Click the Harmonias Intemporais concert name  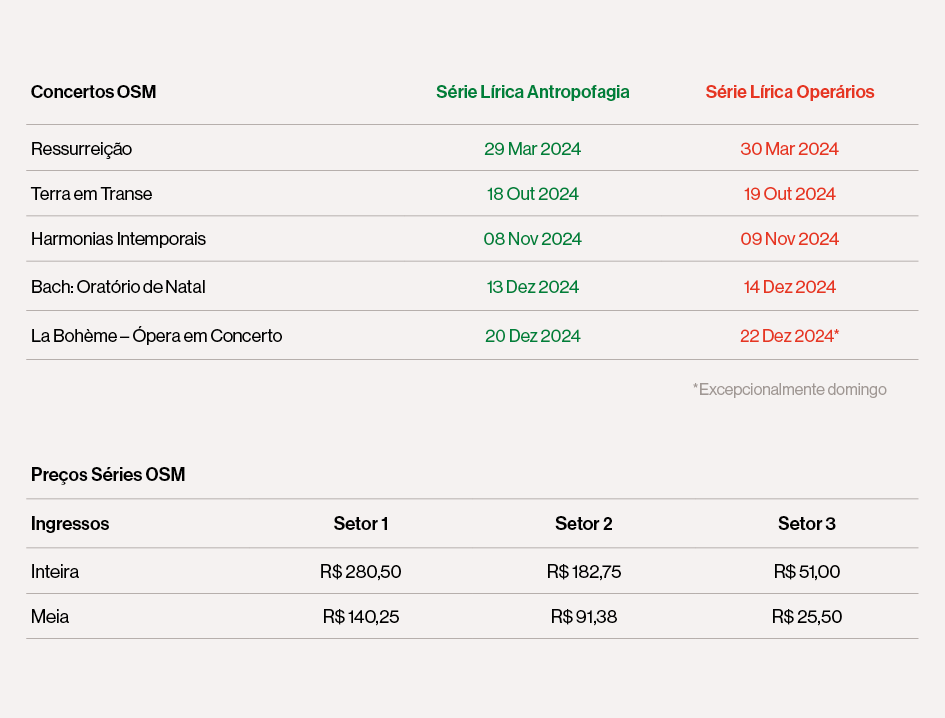pos(118,239)
